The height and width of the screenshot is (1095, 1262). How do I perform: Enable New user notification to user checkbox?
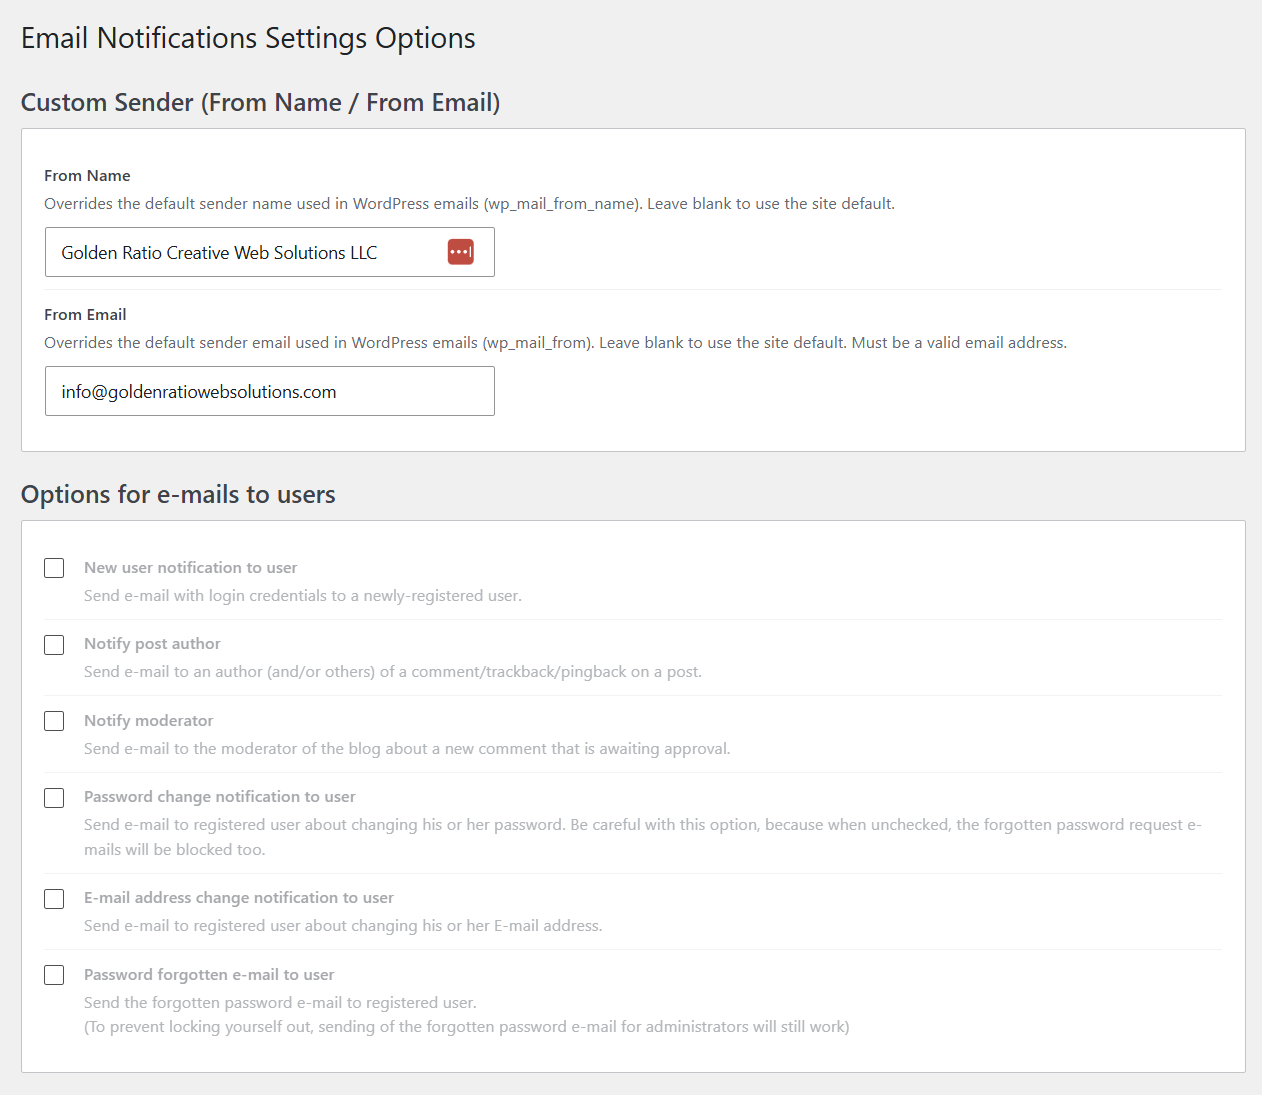pos(54,568)
